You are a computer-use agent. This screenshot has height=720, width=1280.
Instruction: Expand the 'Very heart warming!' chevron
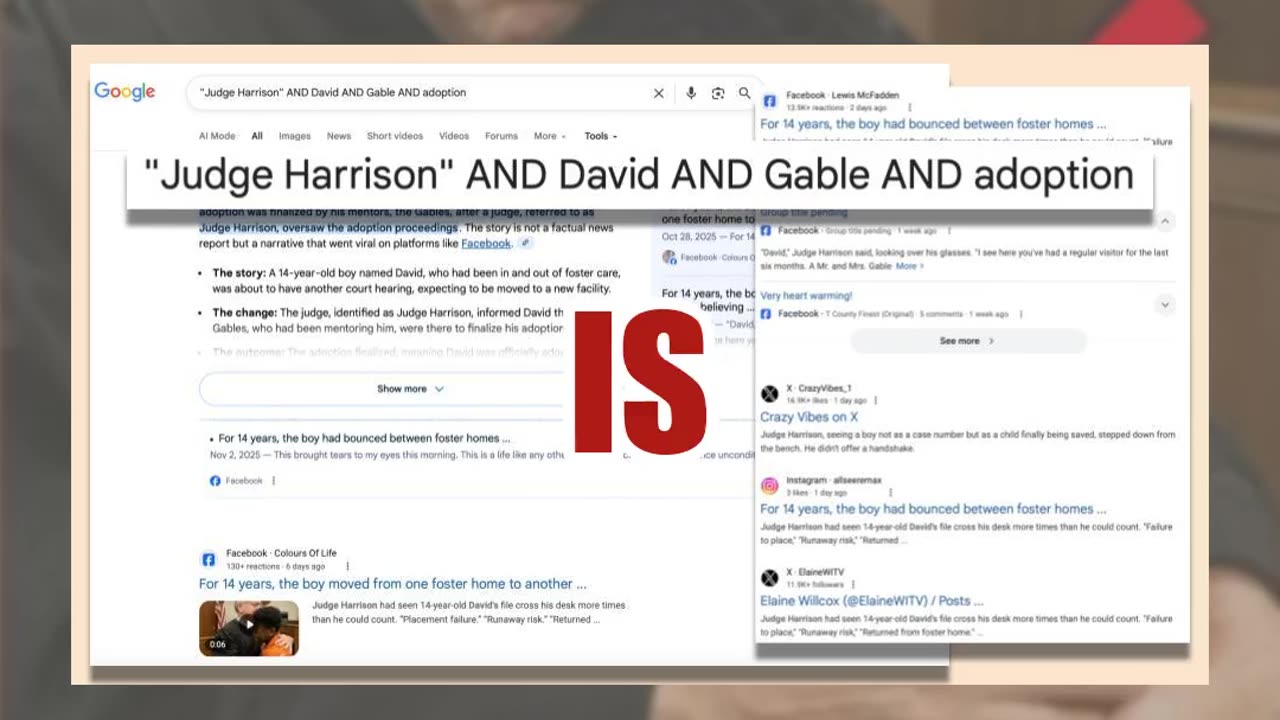tap(1165, 305)
